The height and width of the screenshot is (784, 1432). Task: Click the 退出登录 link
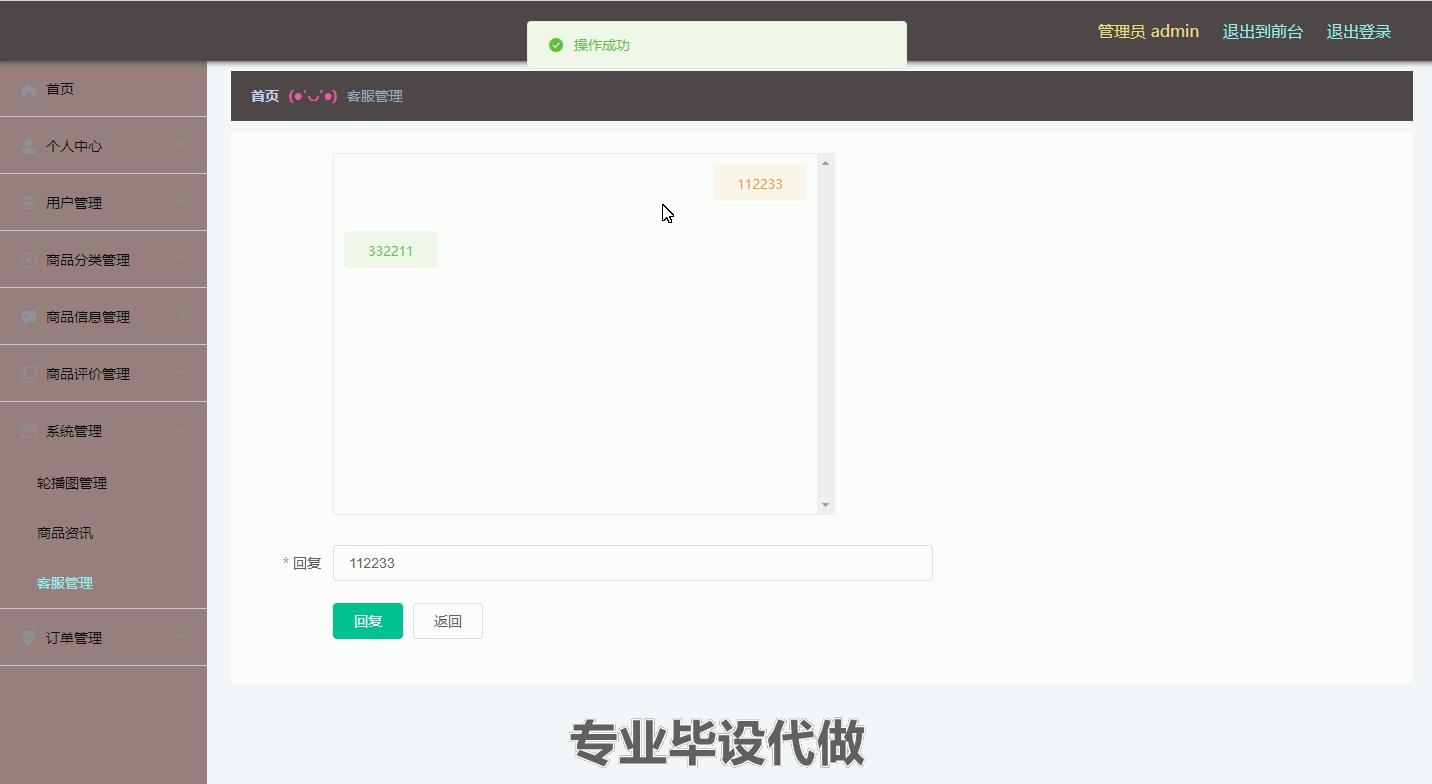[1358, 32]
